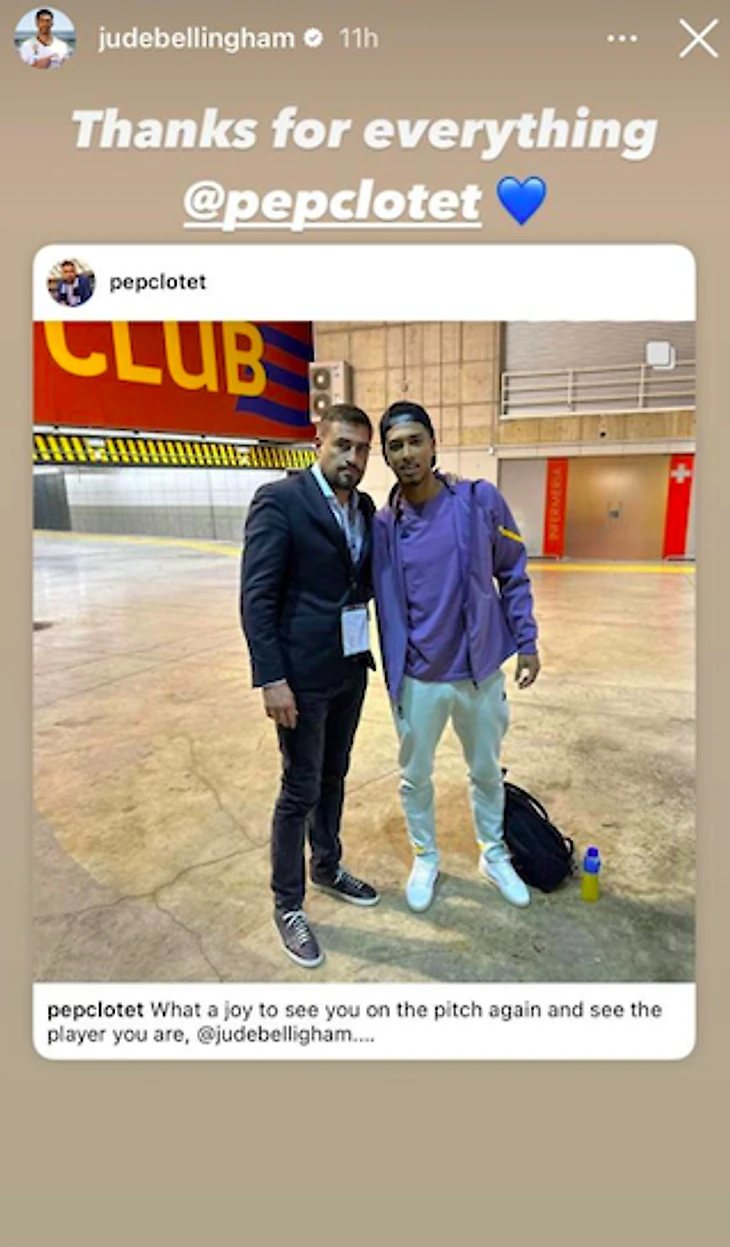Screen dimensions: 730x1247
Task: Tap the blue and yellow drink bottle
Action: (x=591, y=874)
